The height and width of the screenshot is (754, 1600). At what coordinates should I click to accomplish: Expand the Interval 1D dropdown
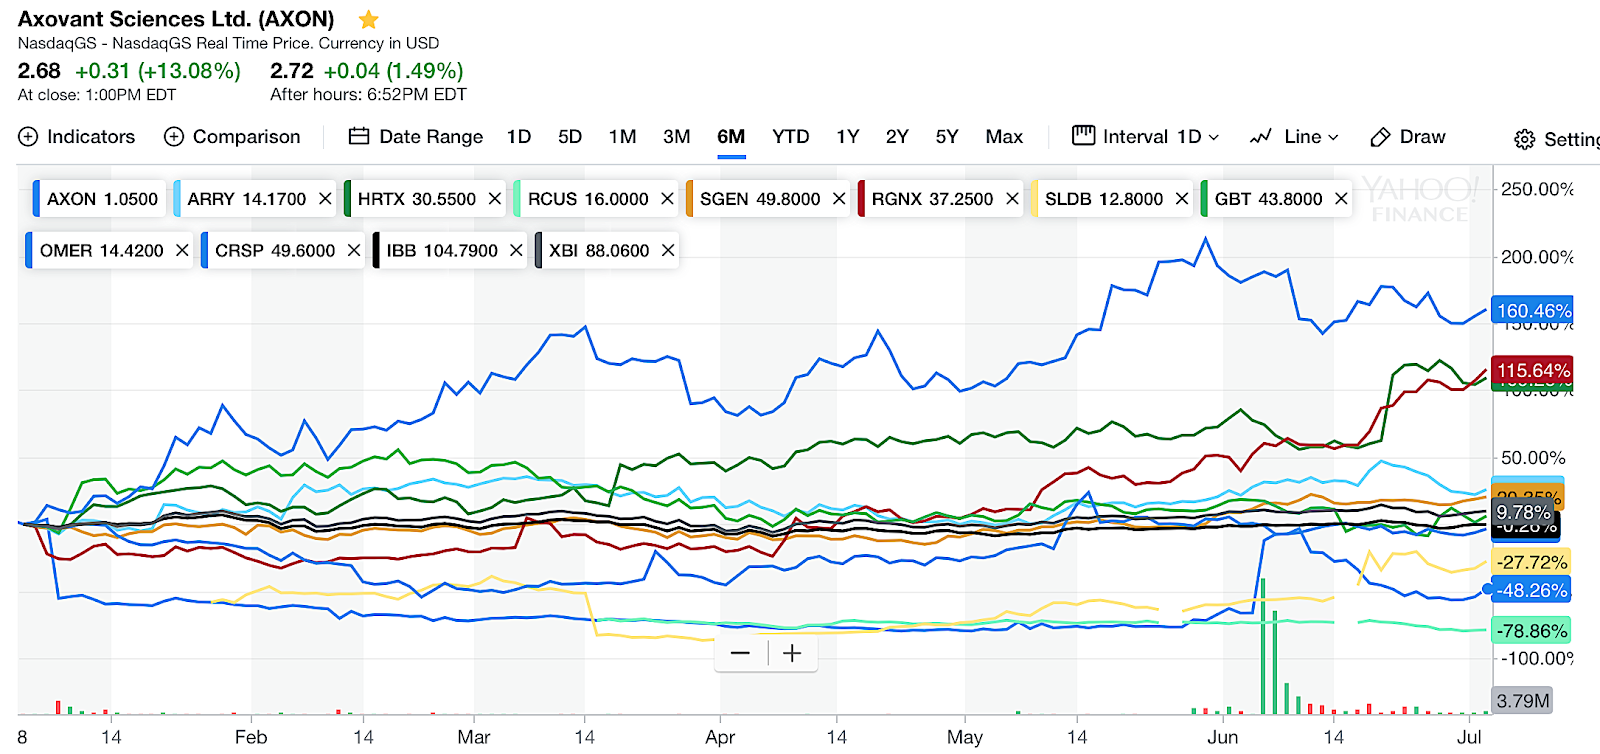point(1146,137)
